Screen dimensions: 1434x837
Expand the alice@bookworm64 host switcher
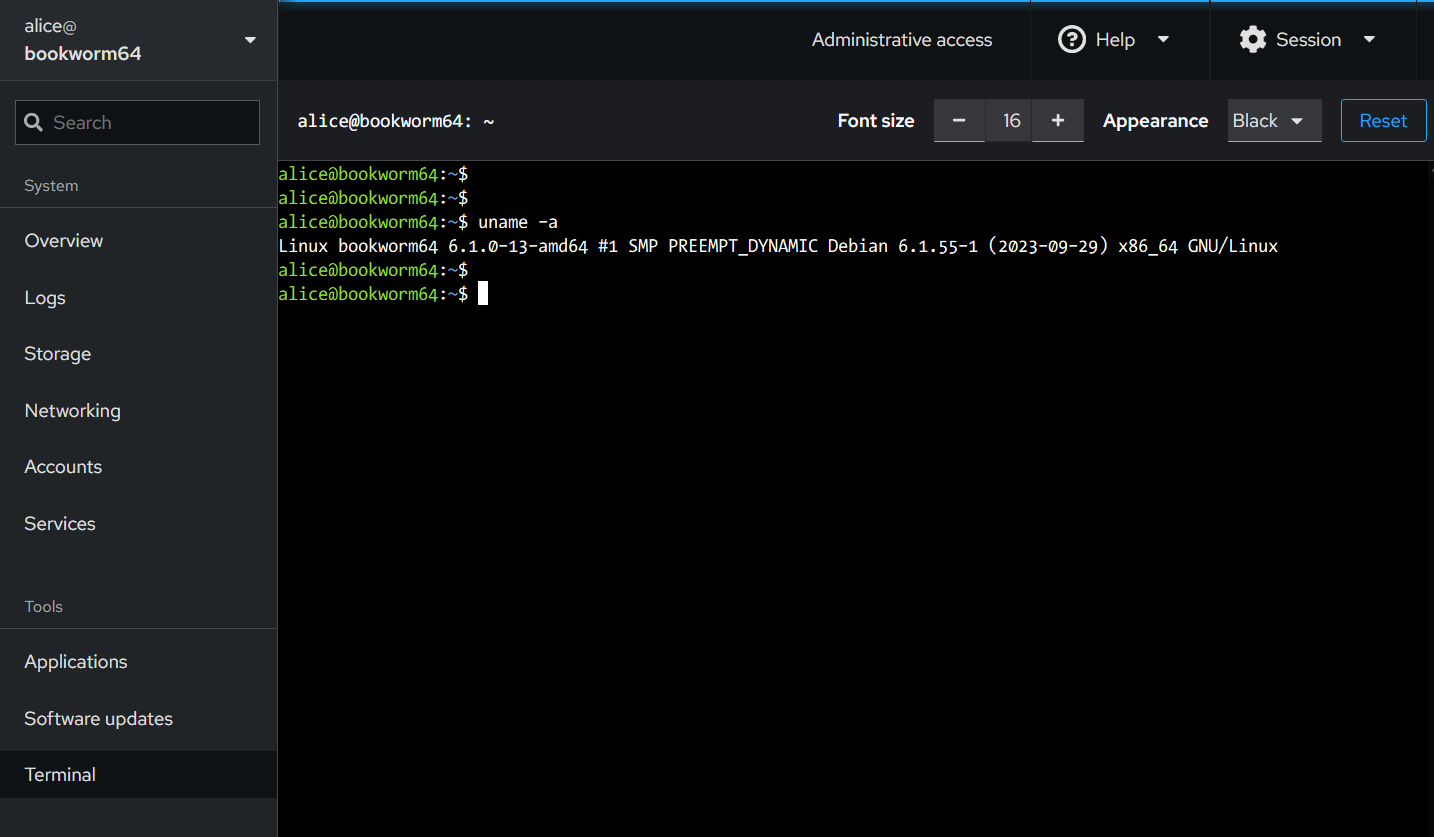click(250, 40)
